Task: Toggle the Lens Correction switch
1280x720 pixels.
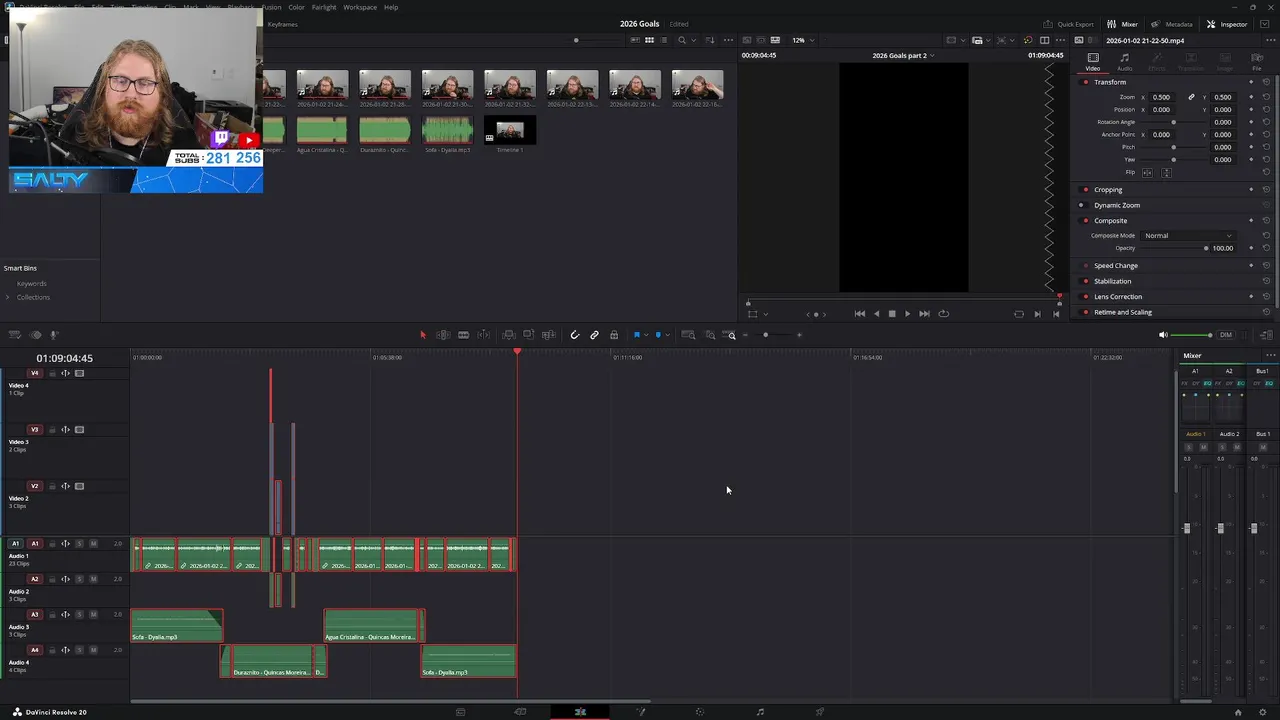Action: (1086, 296)
